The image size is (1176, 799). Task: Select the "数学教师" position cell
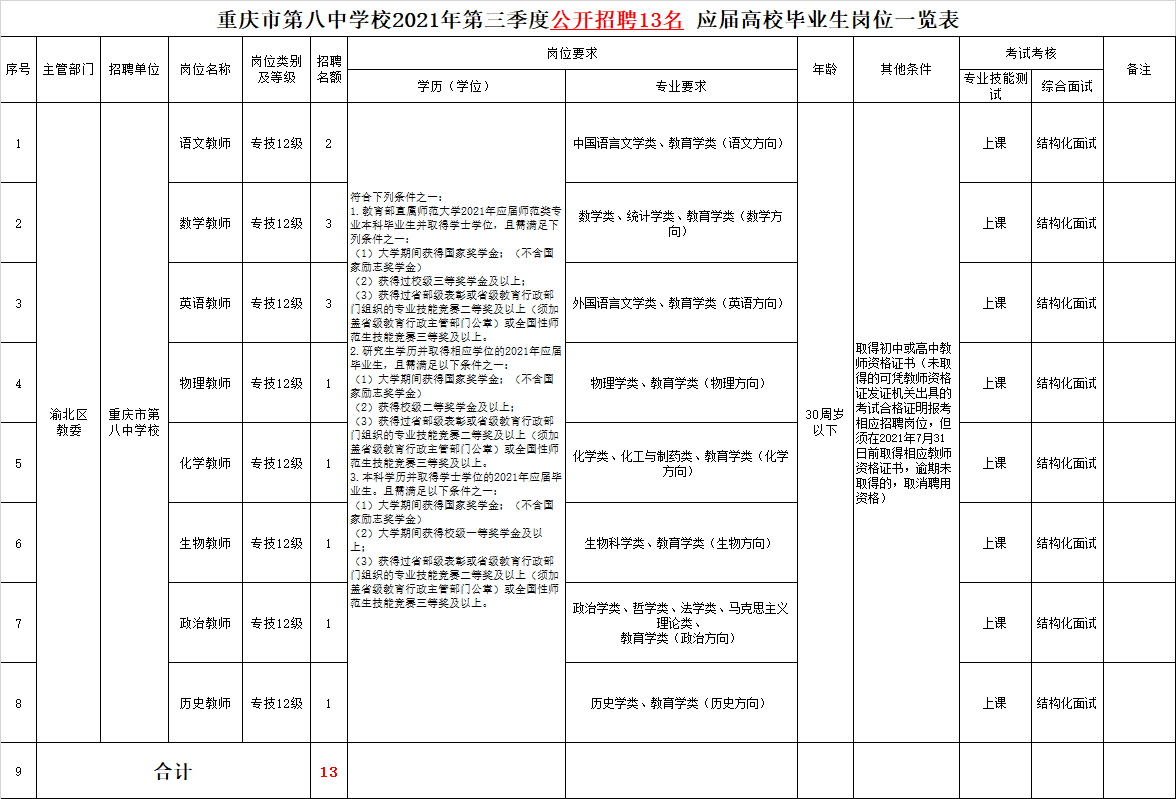(206, 224)
